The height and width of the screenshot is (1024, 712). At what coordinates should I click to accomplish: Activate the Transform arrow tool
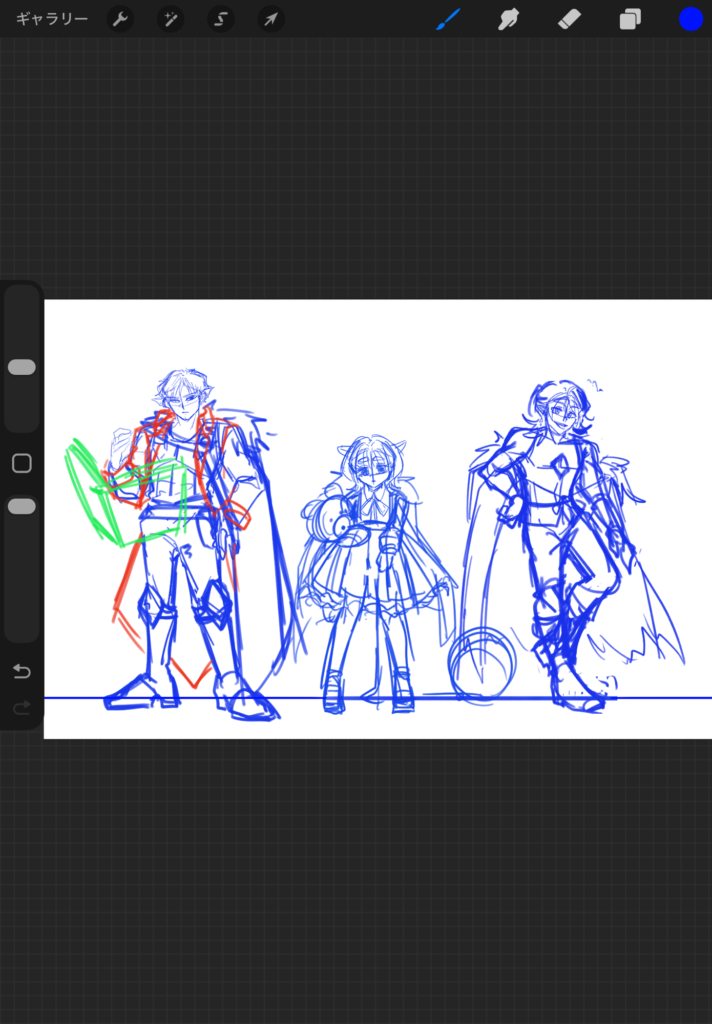(271, 19)
